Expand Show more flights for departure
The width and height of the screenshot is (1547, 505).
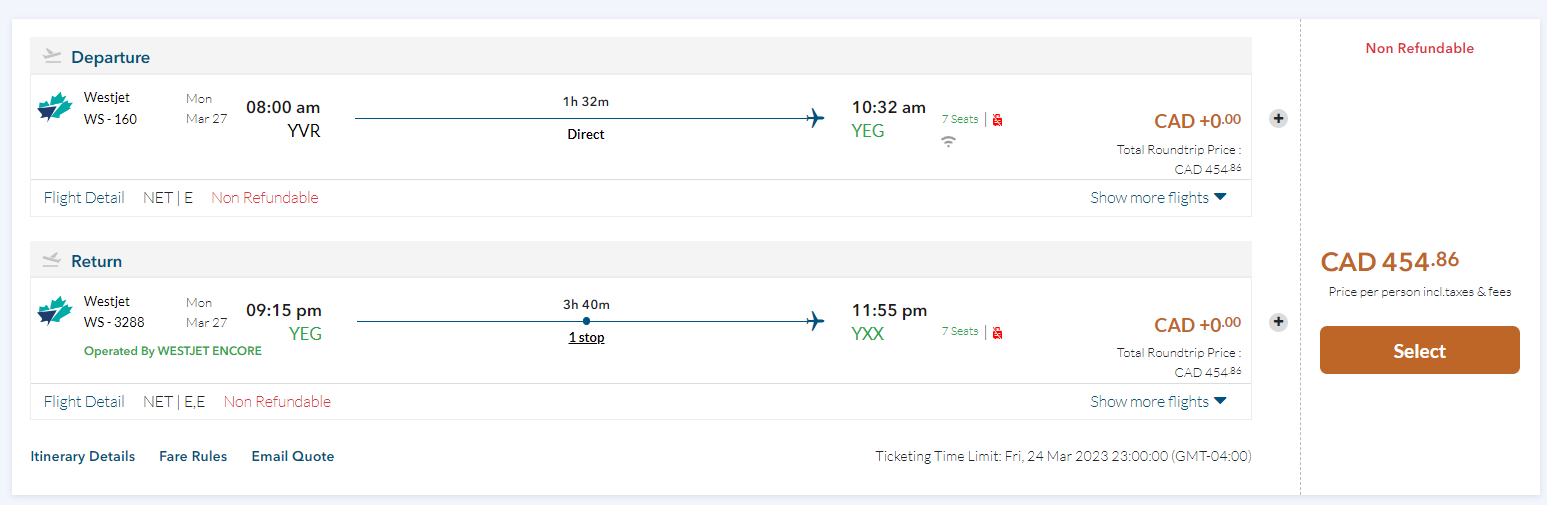point(1158,198)
